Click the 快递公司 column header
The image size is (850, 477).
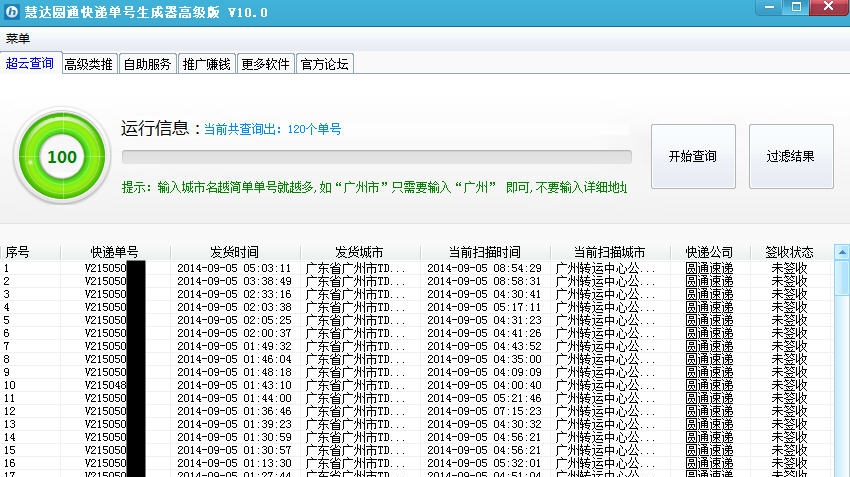pos(709,252)
